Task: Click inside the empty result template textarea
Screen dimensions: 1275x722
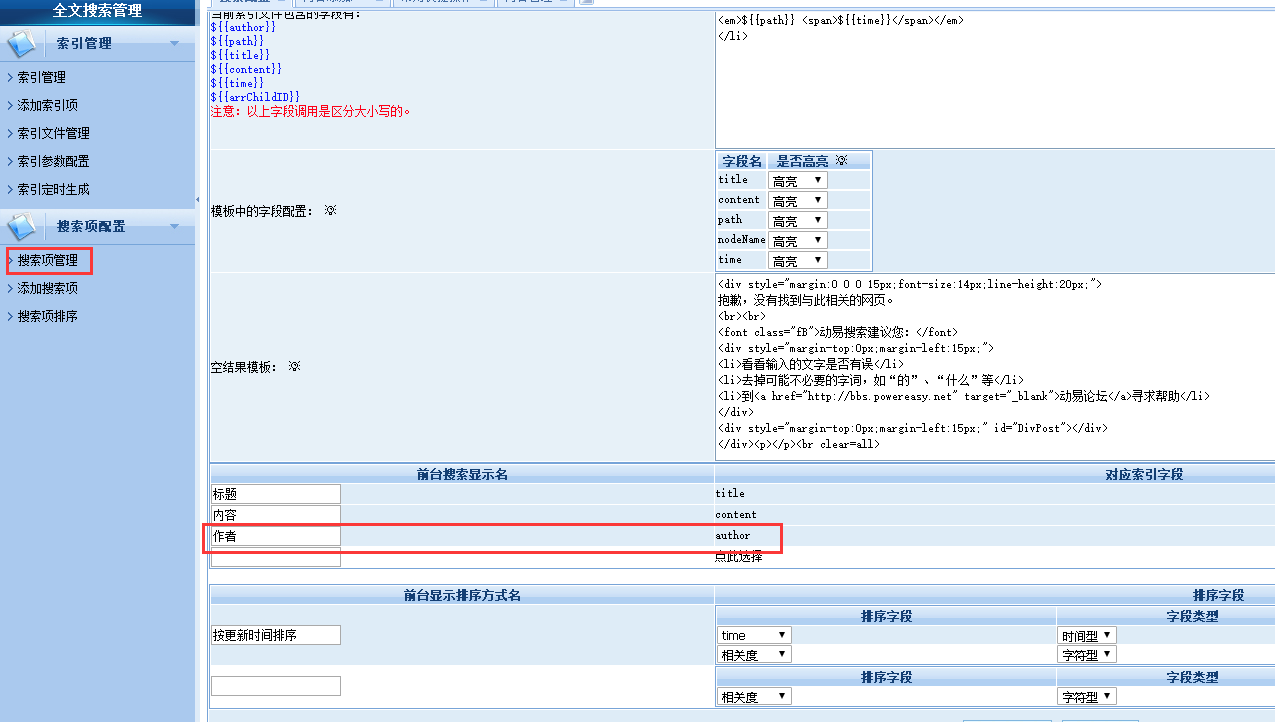Action: click(x=990, y=365)
